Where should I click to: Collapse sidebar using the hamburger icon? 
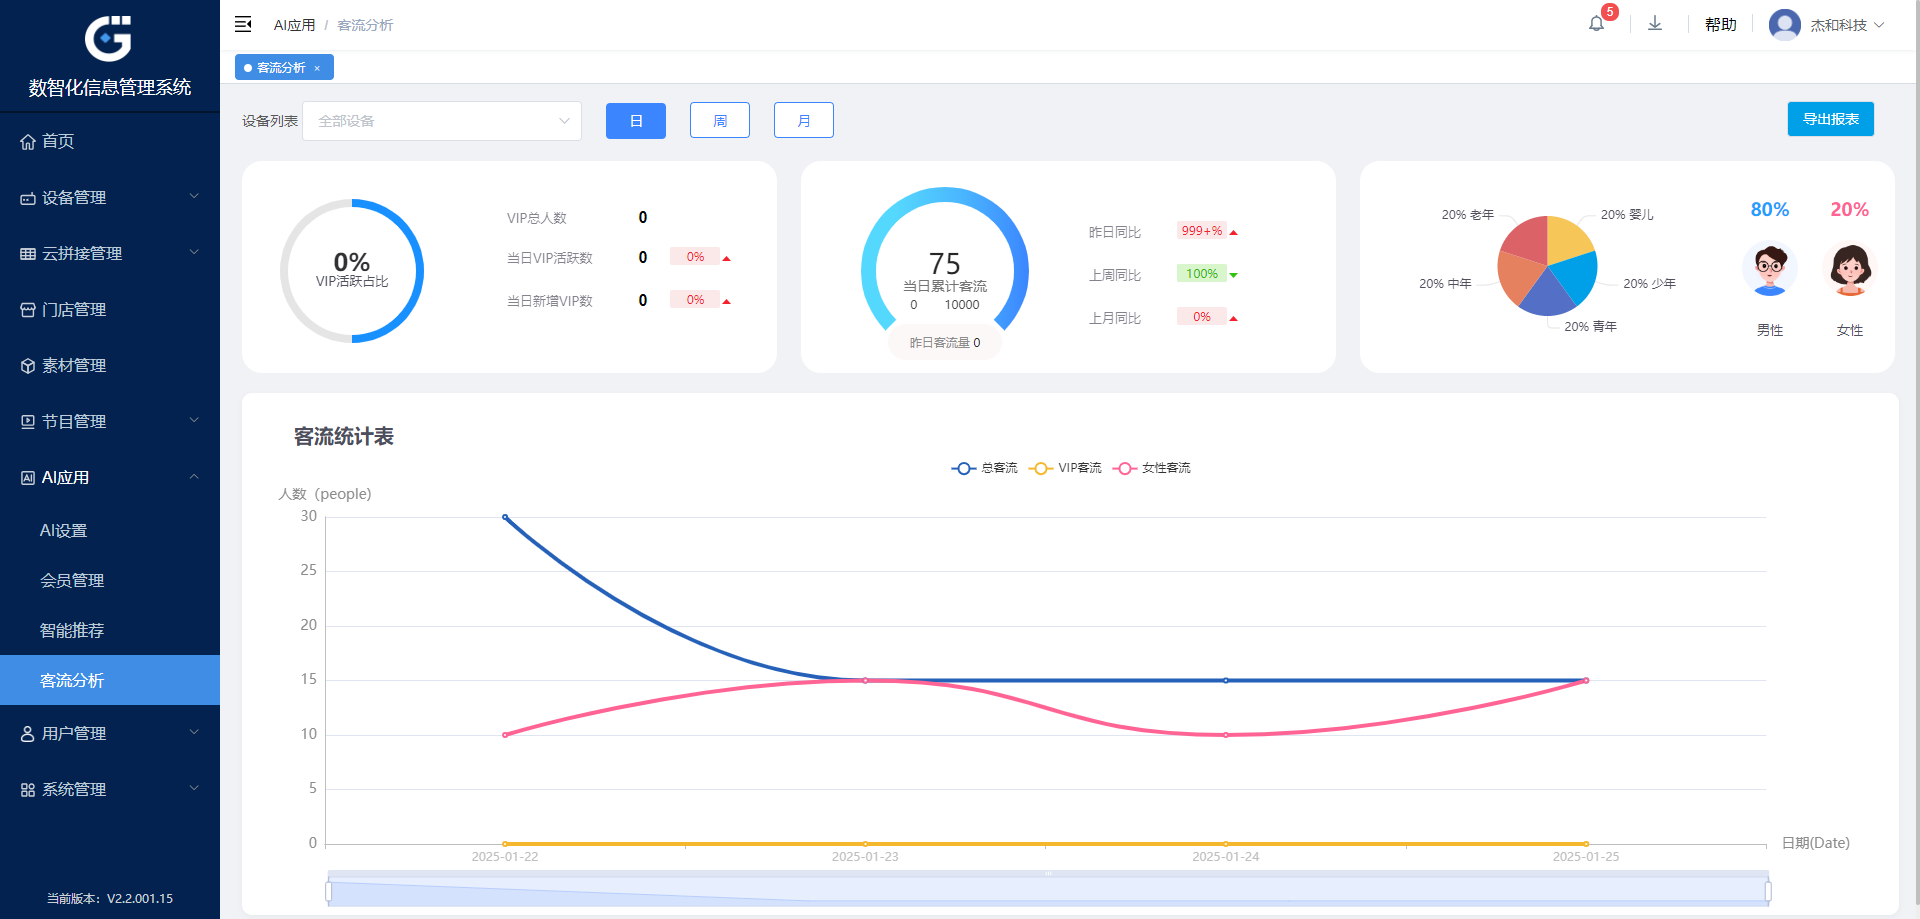[243, 24]
